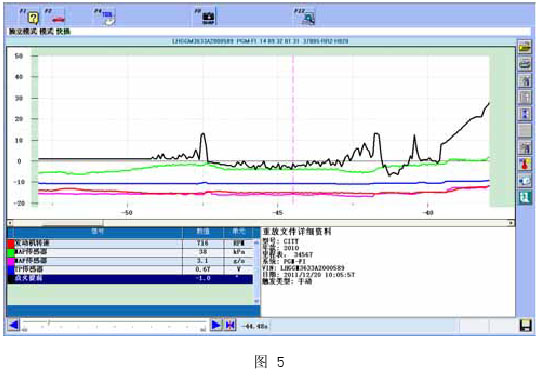Click the floppy disk save icon
This screenshot has width=538, height=379.
[x=525, y=325]
